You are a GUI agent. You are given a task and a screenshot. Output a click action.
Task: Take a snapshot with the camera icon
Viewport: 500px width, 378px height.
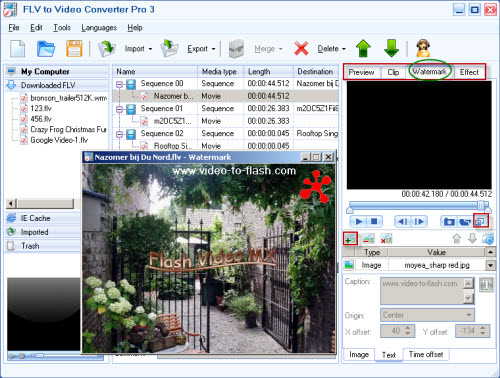coord(449,221)
